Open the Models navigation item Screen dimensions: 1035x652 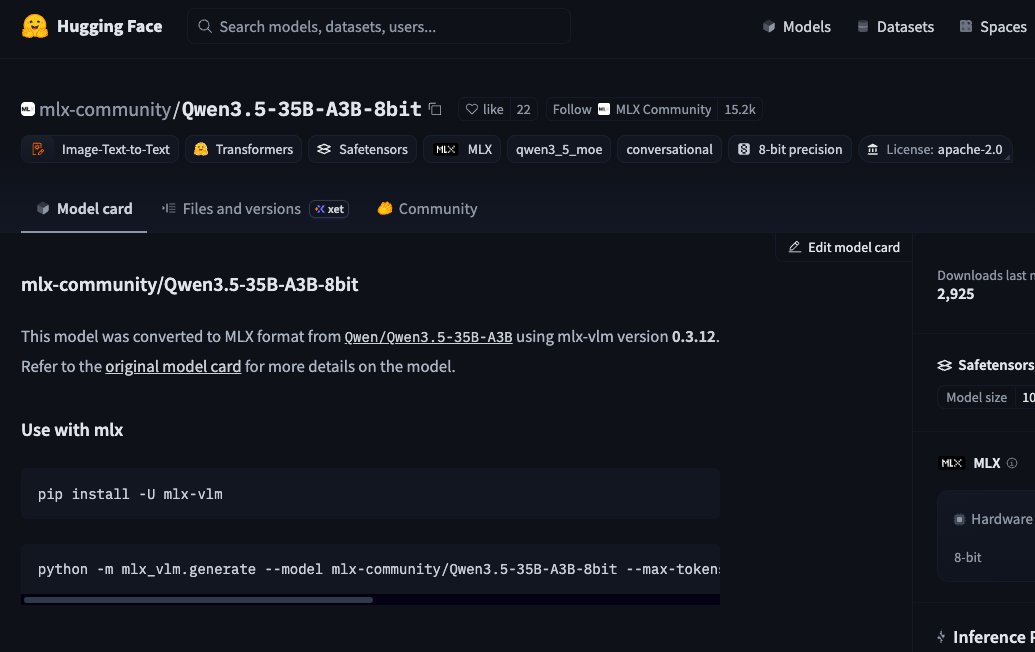(797, 26)
